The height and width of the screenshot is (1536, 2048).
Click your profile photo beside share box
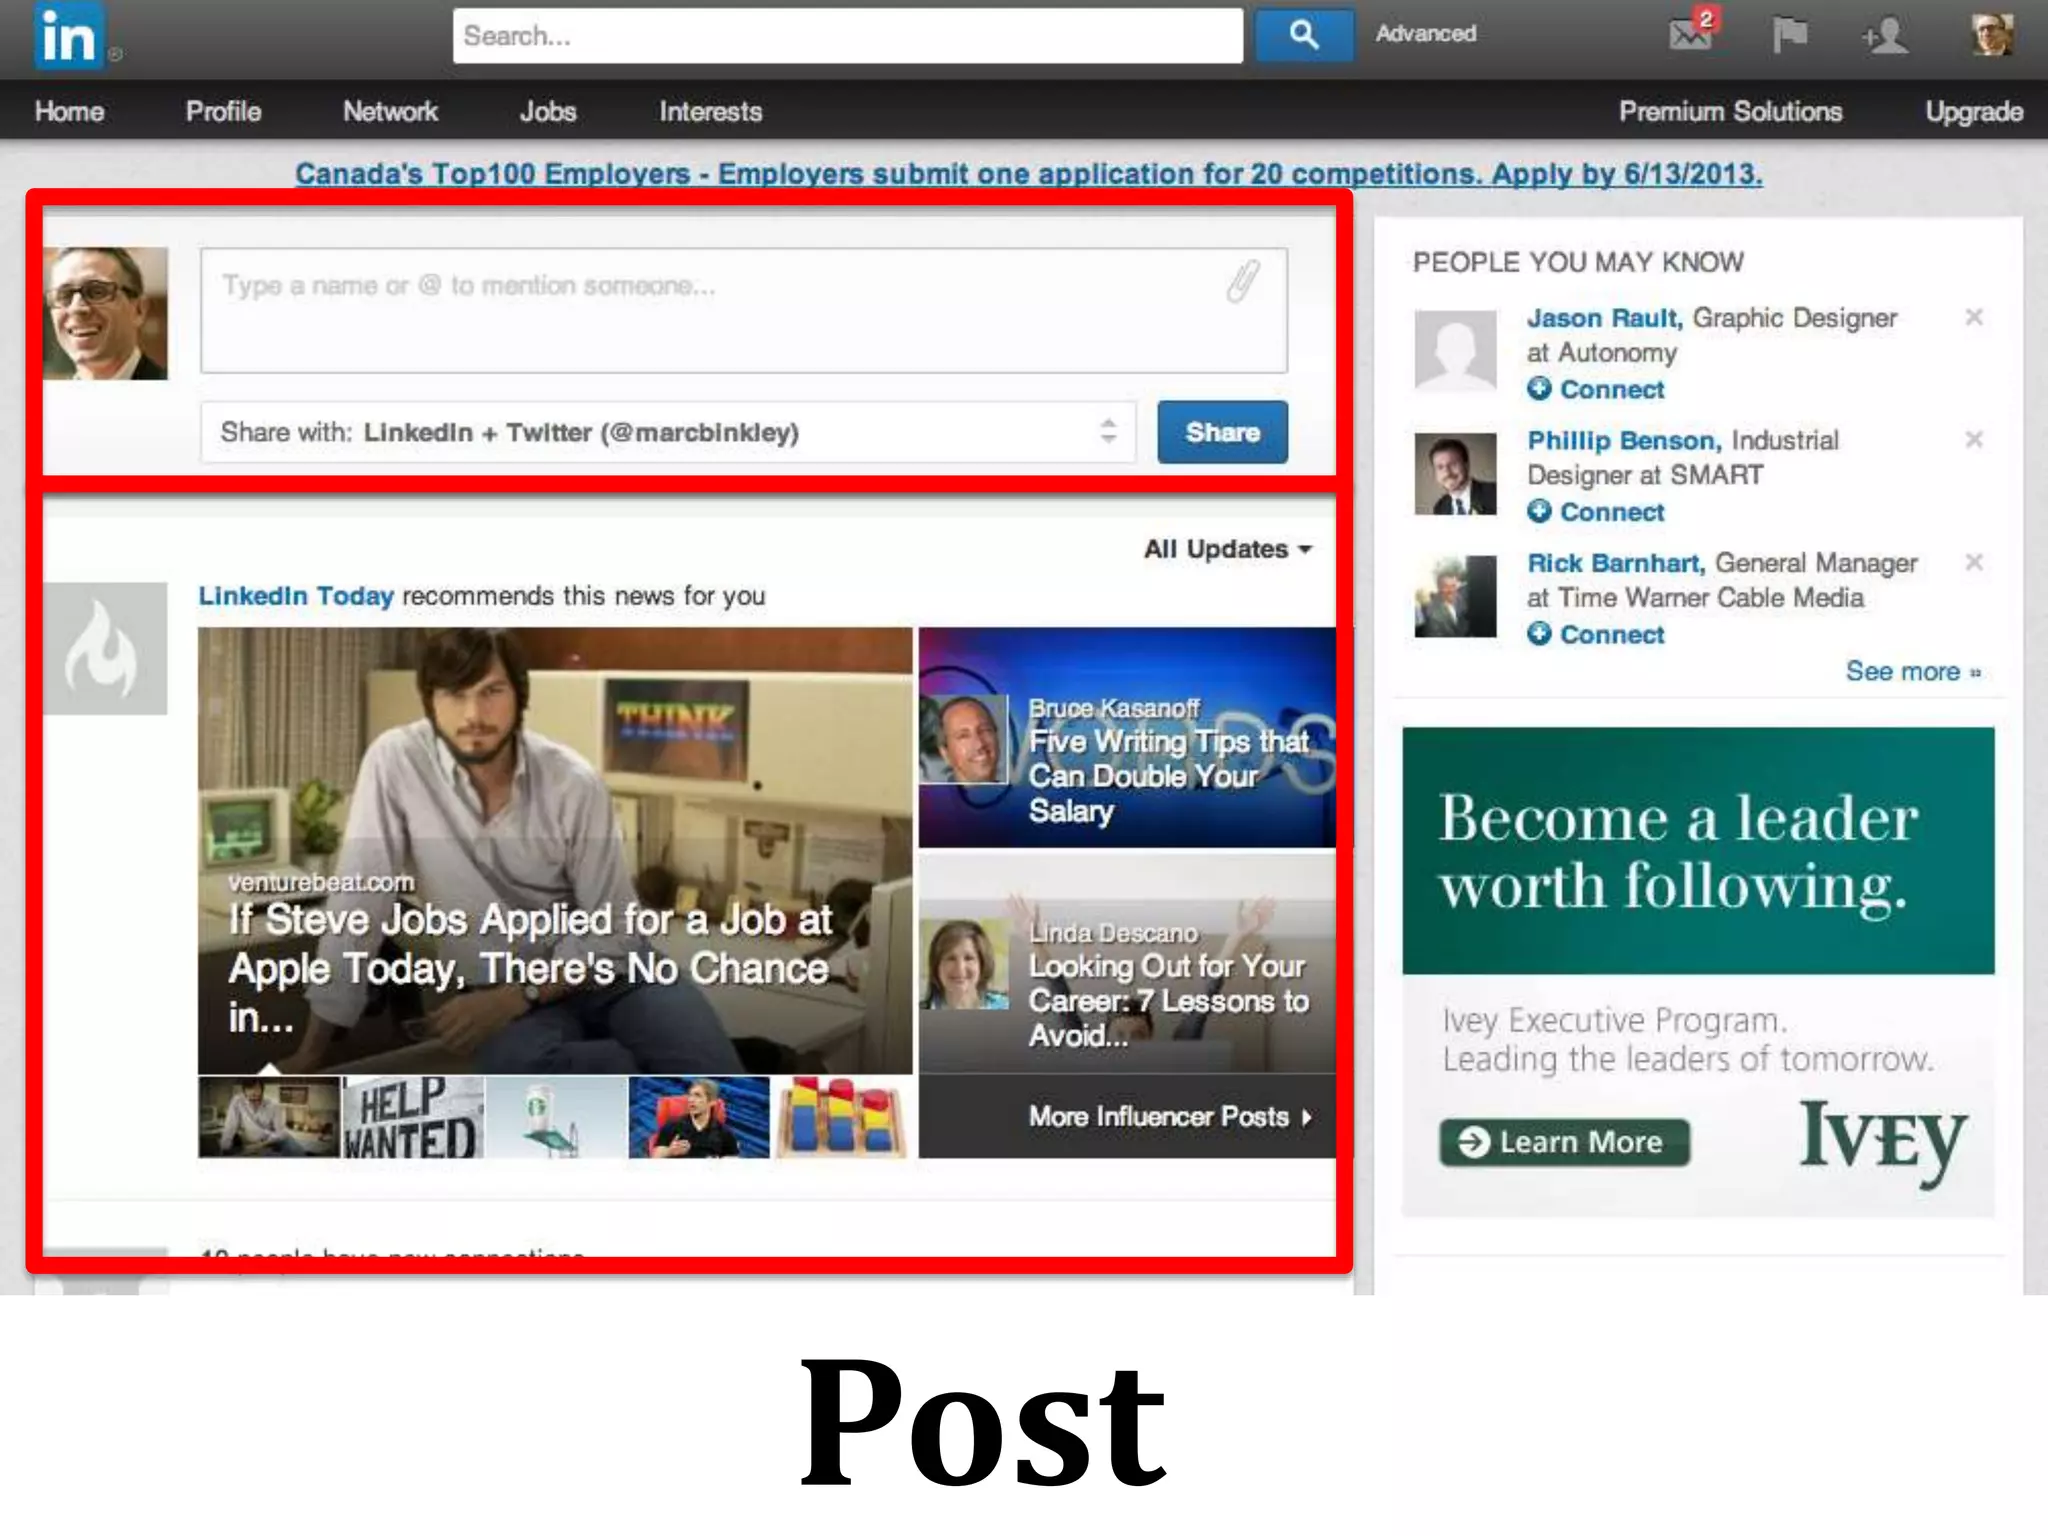(104, 313)
